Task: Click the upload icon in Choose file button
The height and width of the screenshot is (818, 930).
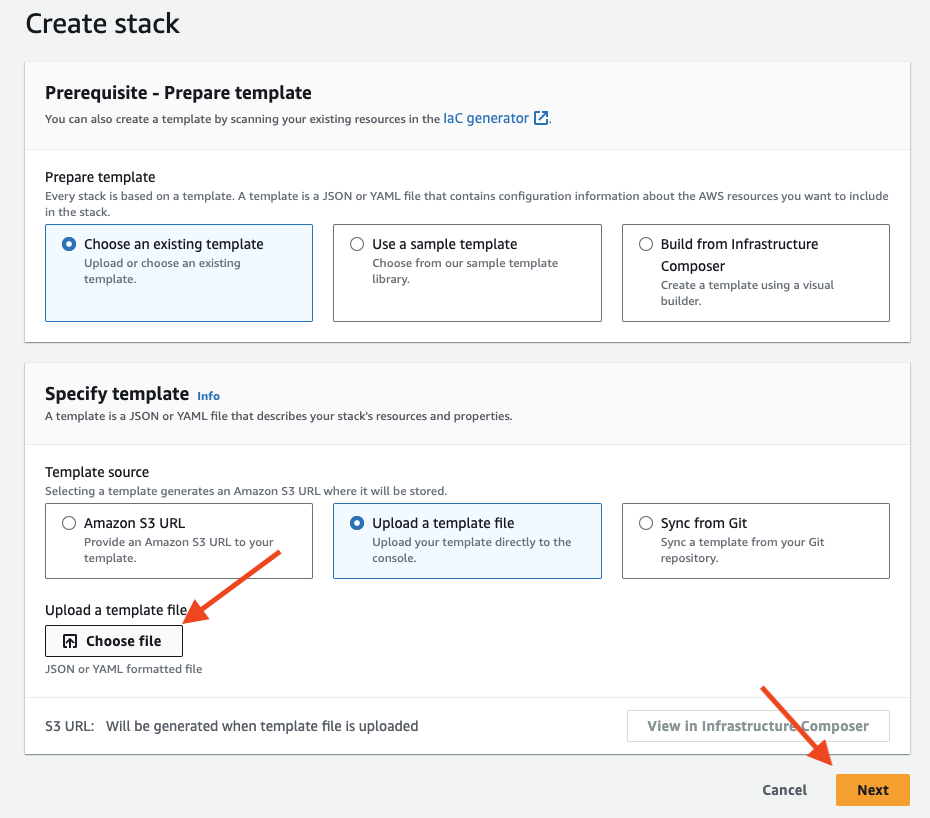Action: coord(70,641)
